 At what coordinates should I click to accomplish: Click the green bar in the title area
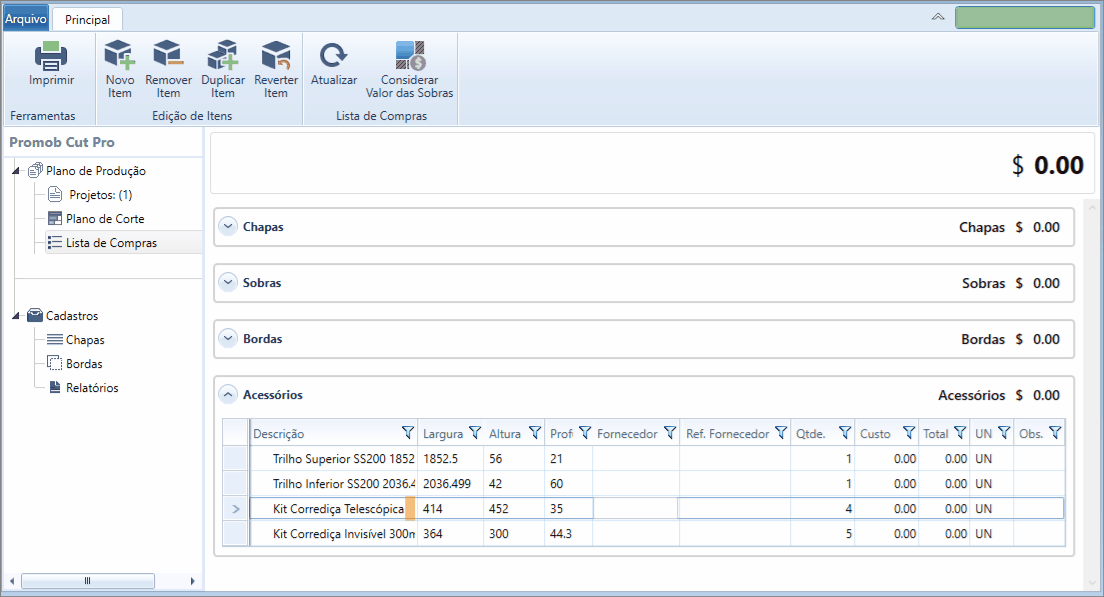point(1024,18)
